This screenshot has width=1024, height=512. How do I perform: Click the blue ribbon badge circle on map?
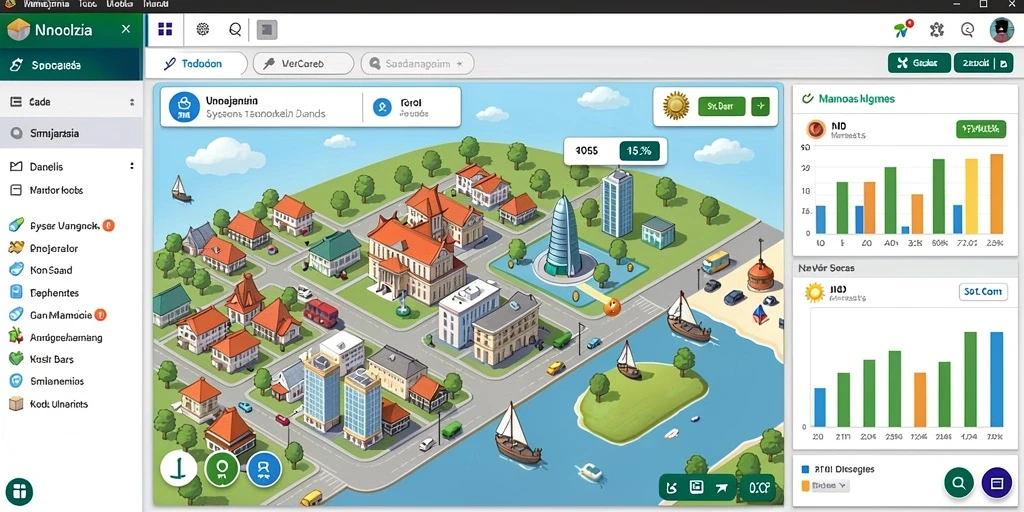click(264, 469)
